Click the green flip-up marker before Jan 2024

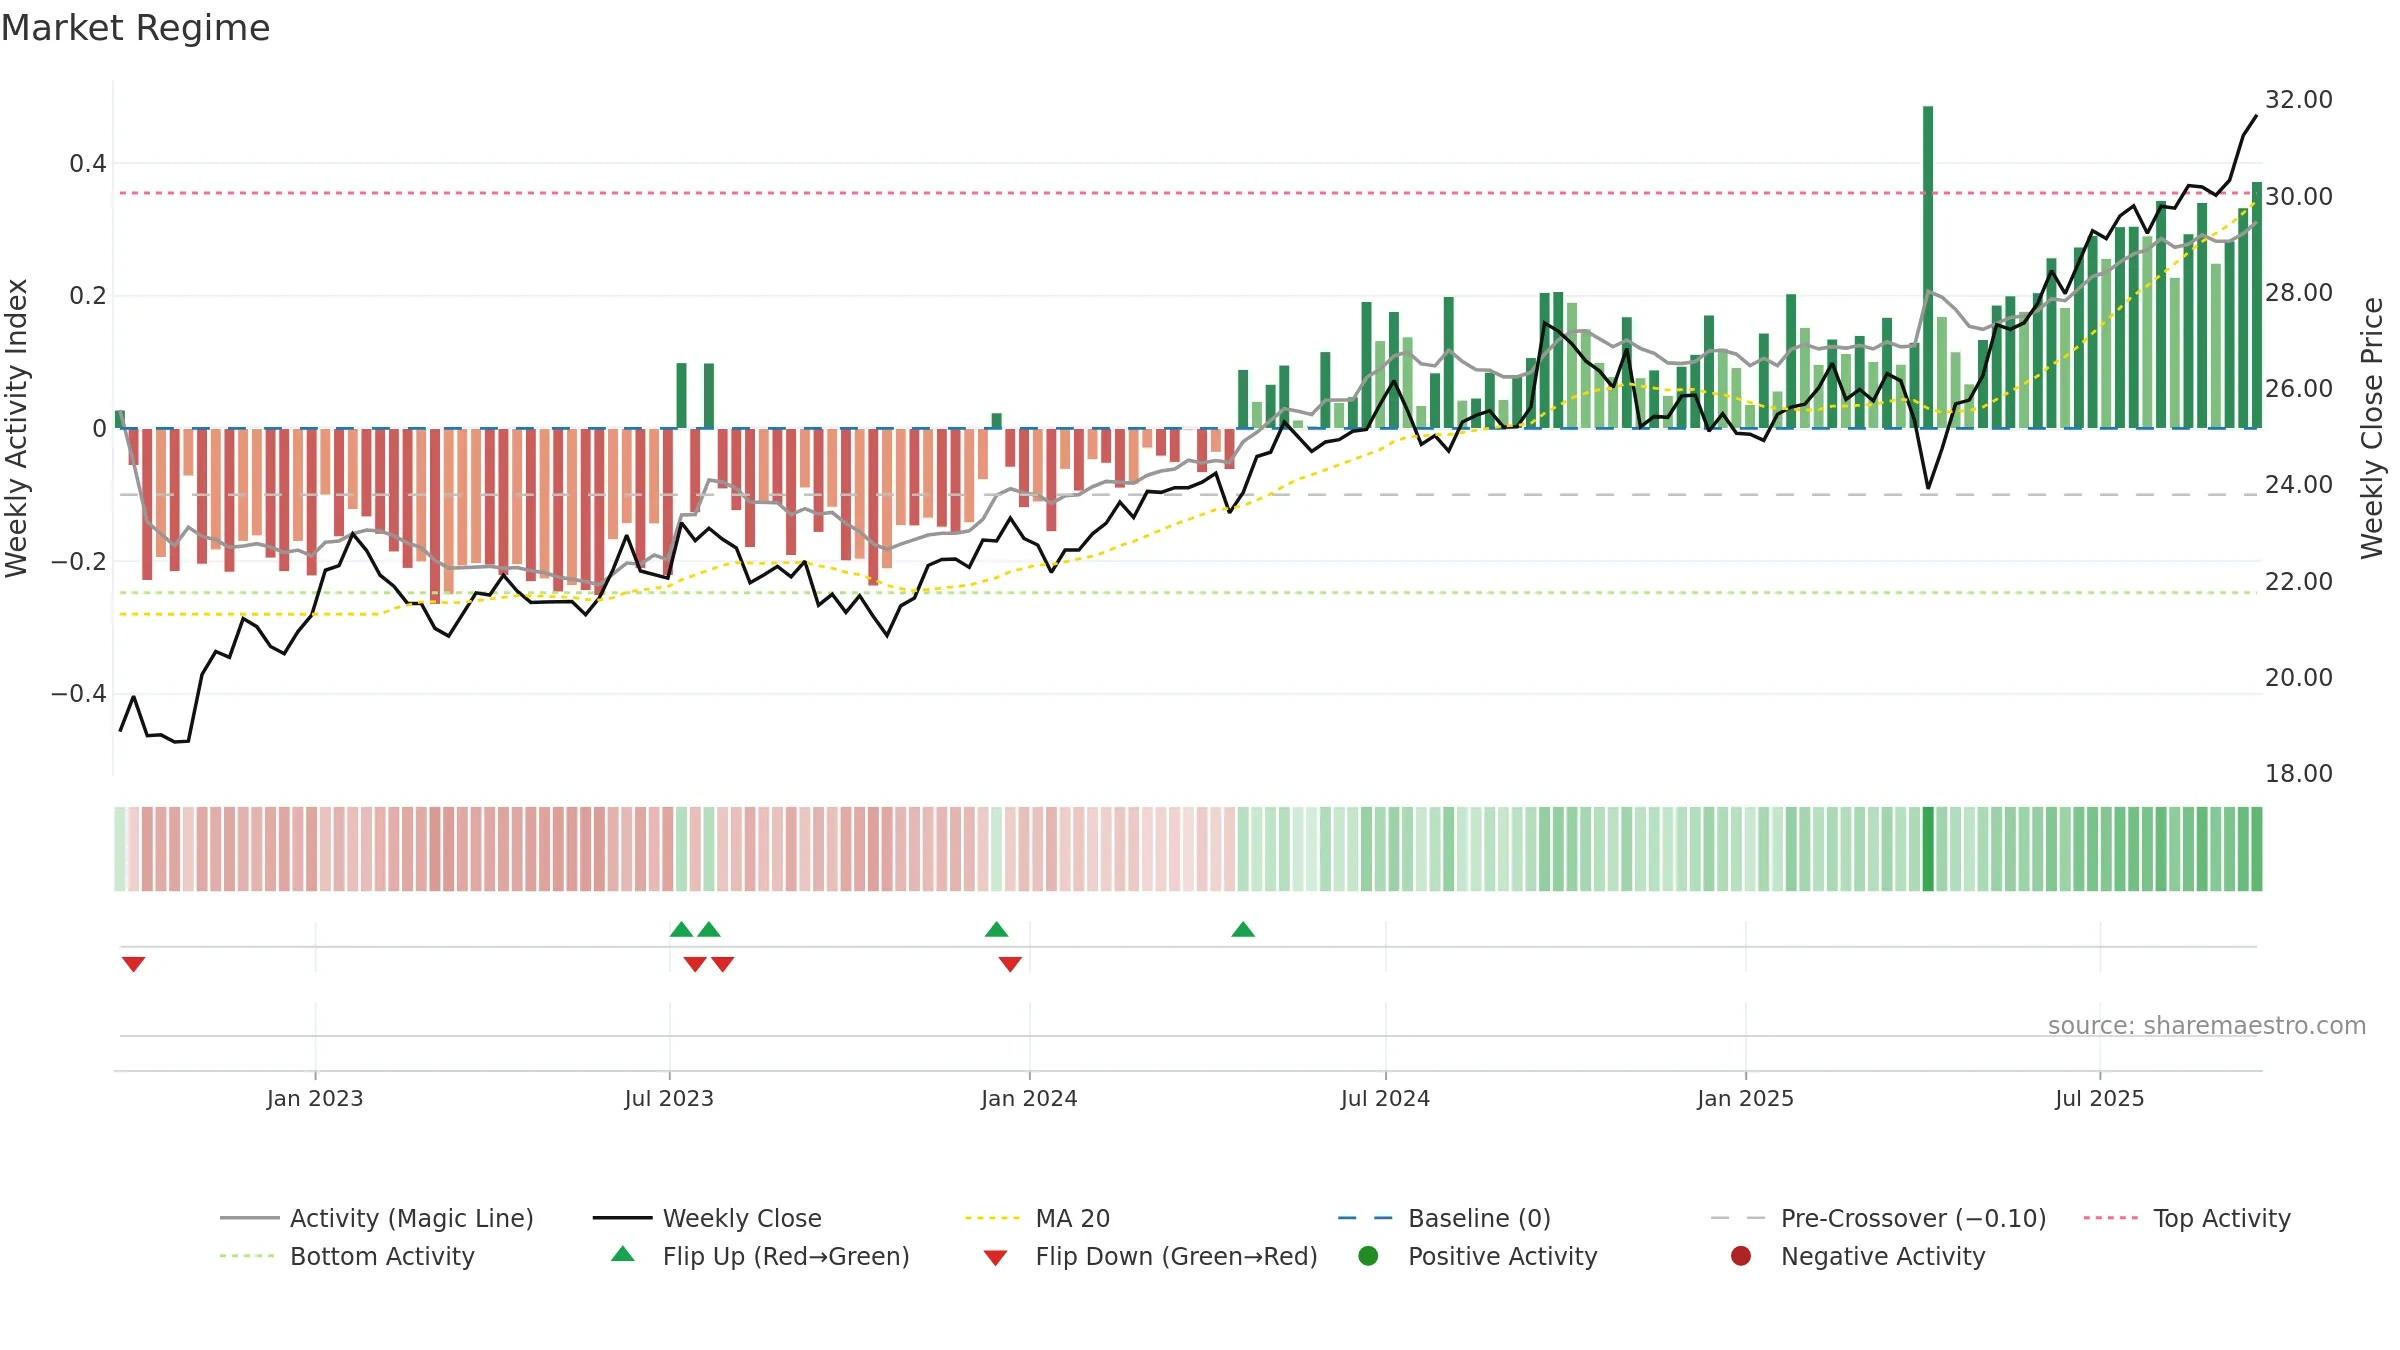[996, 929]
